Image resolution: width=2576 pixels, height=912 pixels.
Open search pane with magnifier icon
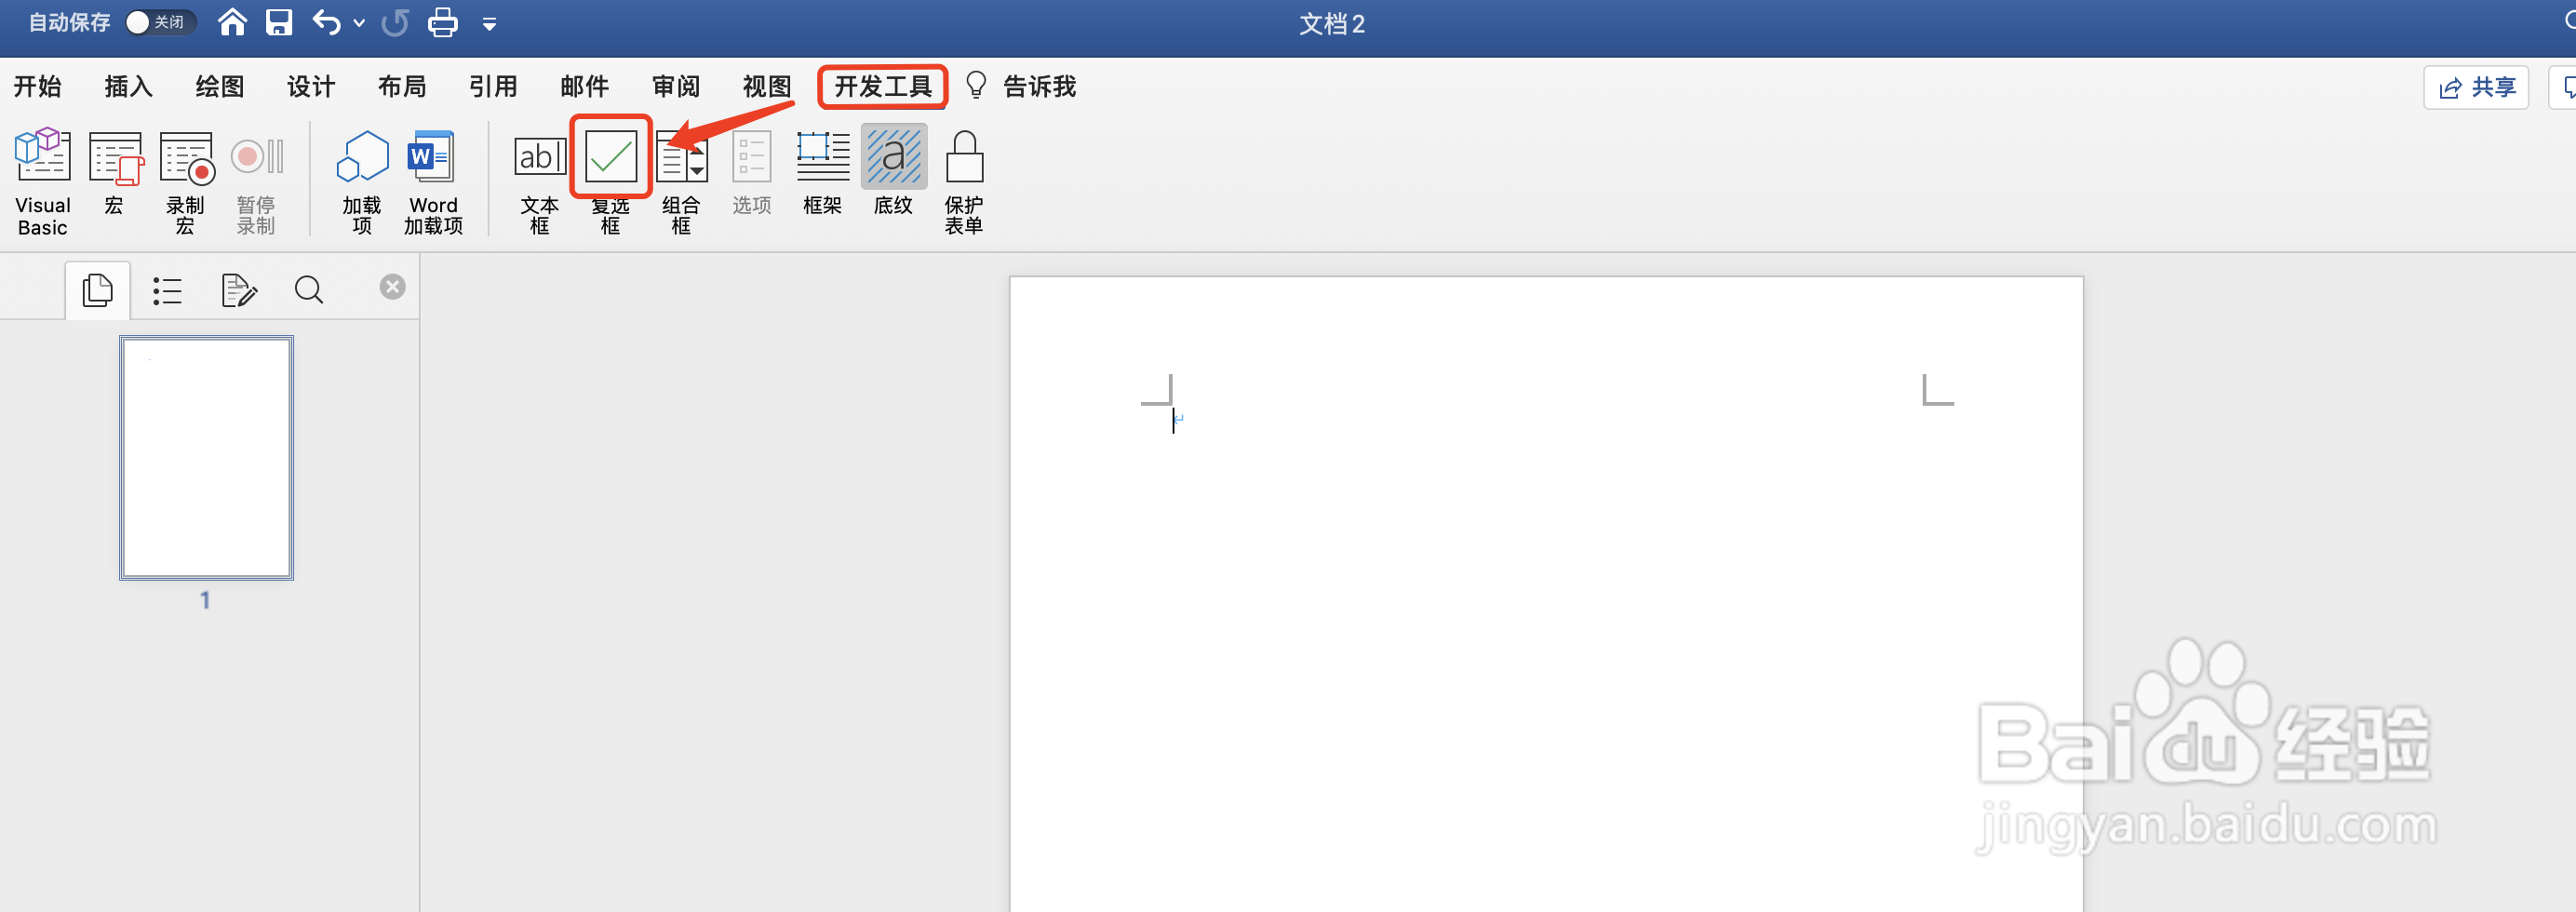click(x=309, y=290)
